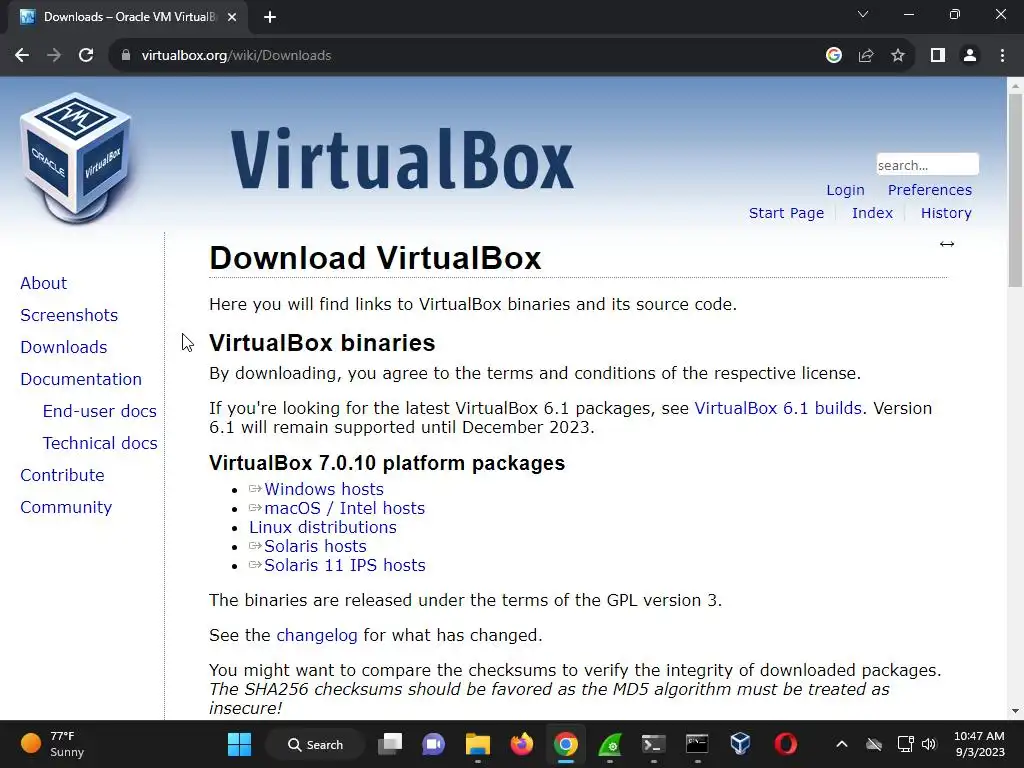Open File Explorer from the taskbar
The width and height of the screenshot is (1024, 768).
tap(477, 744)
